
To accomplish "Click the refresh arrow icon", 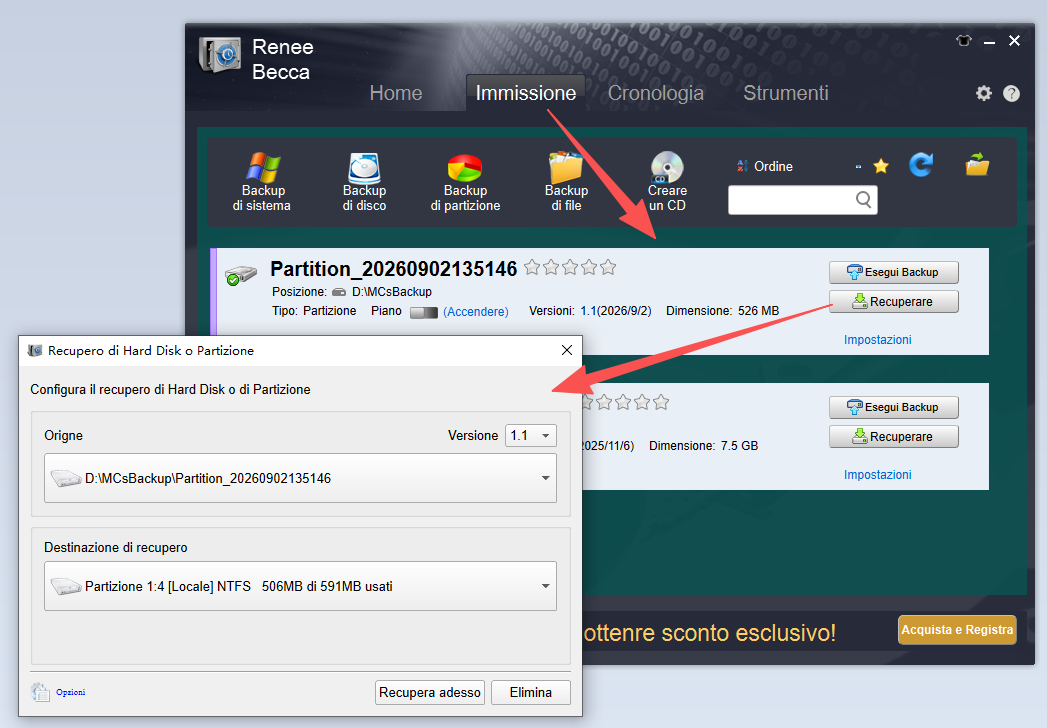I will (921, 164).
